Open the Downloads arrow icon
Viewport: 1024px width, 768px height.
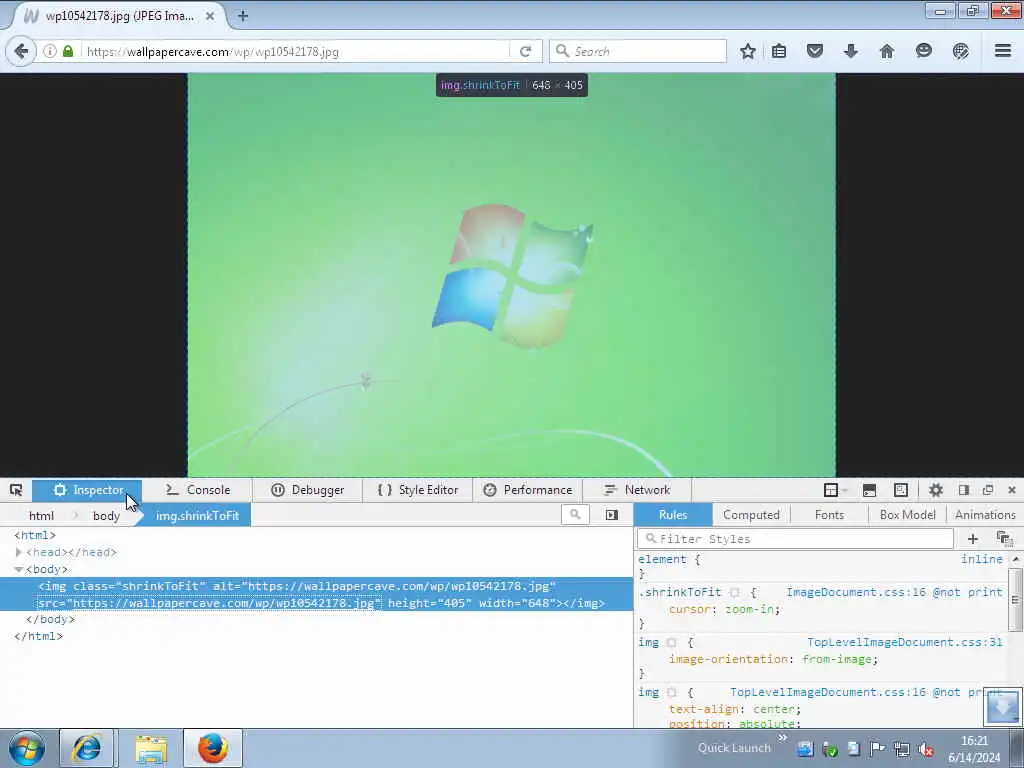point(850,51)
